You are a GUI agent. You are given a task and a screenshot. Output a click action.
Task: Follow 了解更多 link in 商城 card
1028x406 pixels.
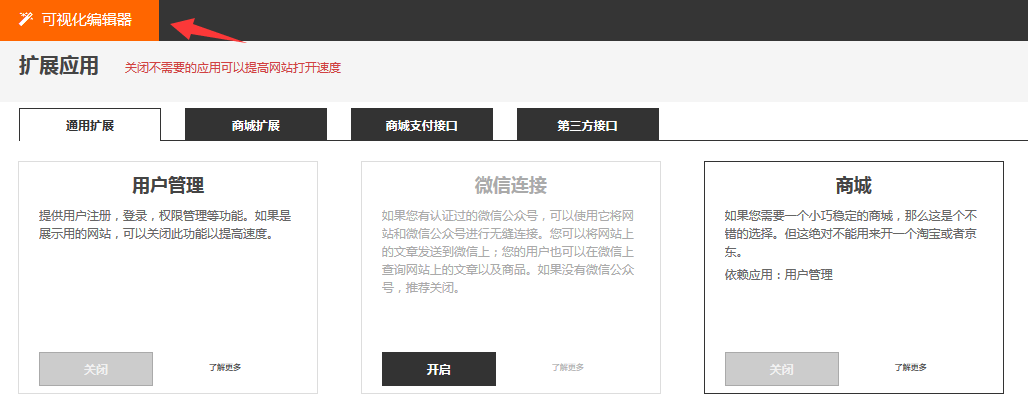click(x=911, y=368)
